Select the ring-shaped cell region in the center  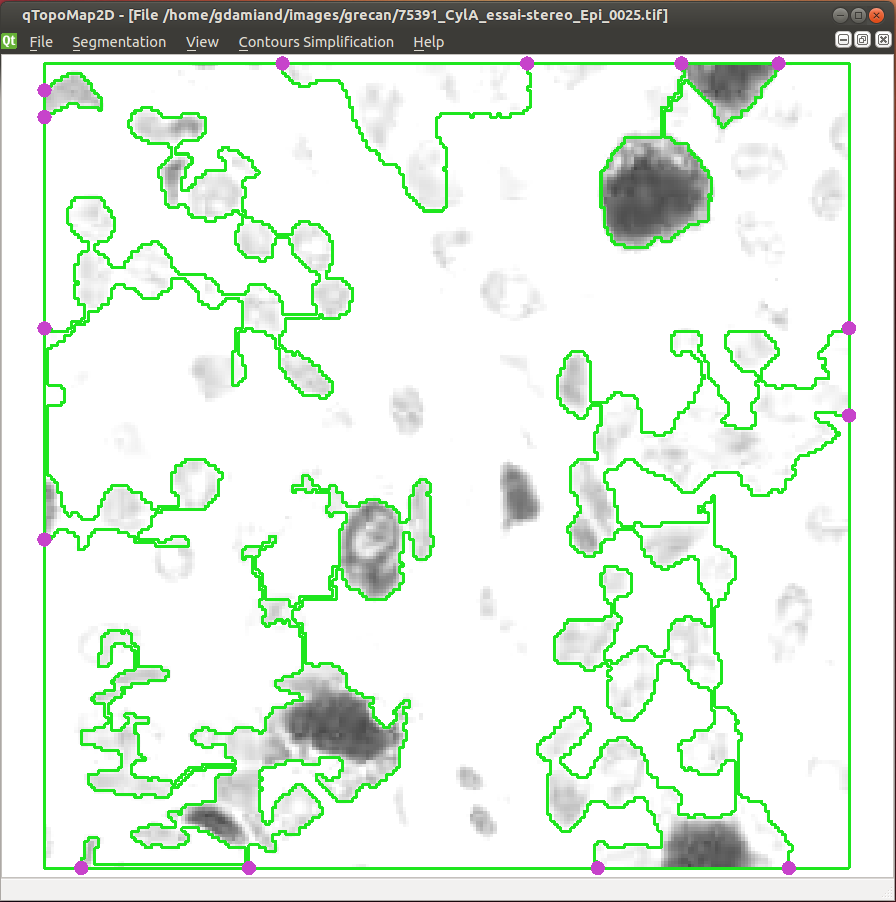tap(371, 549)
